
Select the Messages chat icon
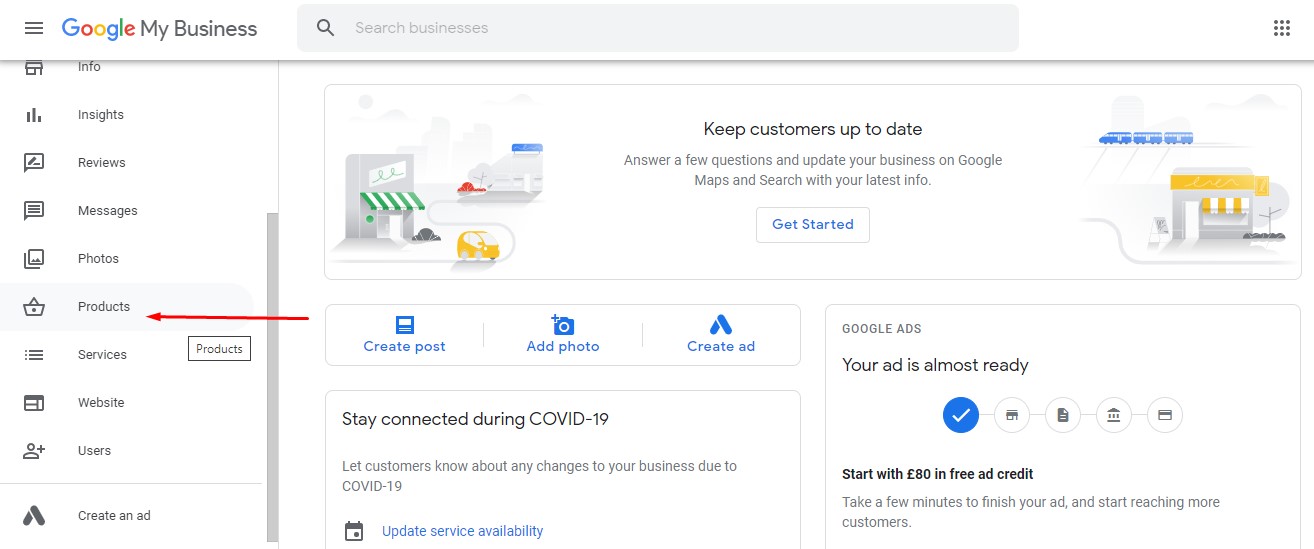click(34, 211)
